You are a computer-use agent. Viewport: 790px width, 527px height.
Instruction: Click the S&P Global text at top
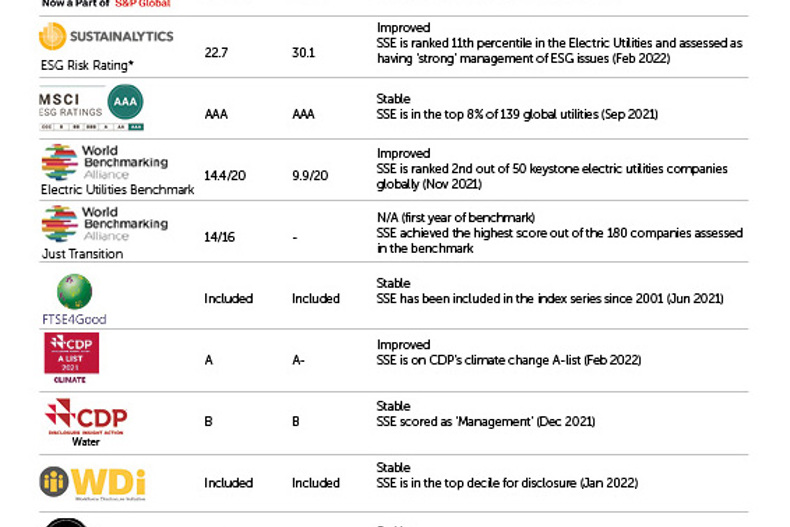point(143,4)
